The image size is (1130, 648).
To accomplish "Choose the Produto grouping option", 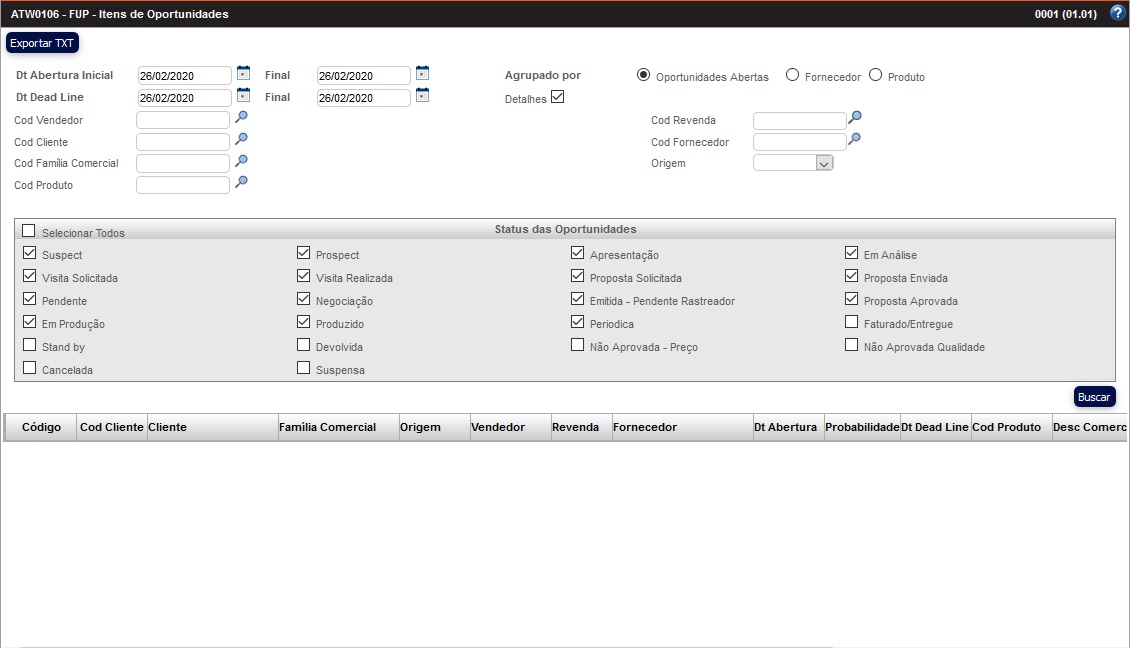I will 876,75.
